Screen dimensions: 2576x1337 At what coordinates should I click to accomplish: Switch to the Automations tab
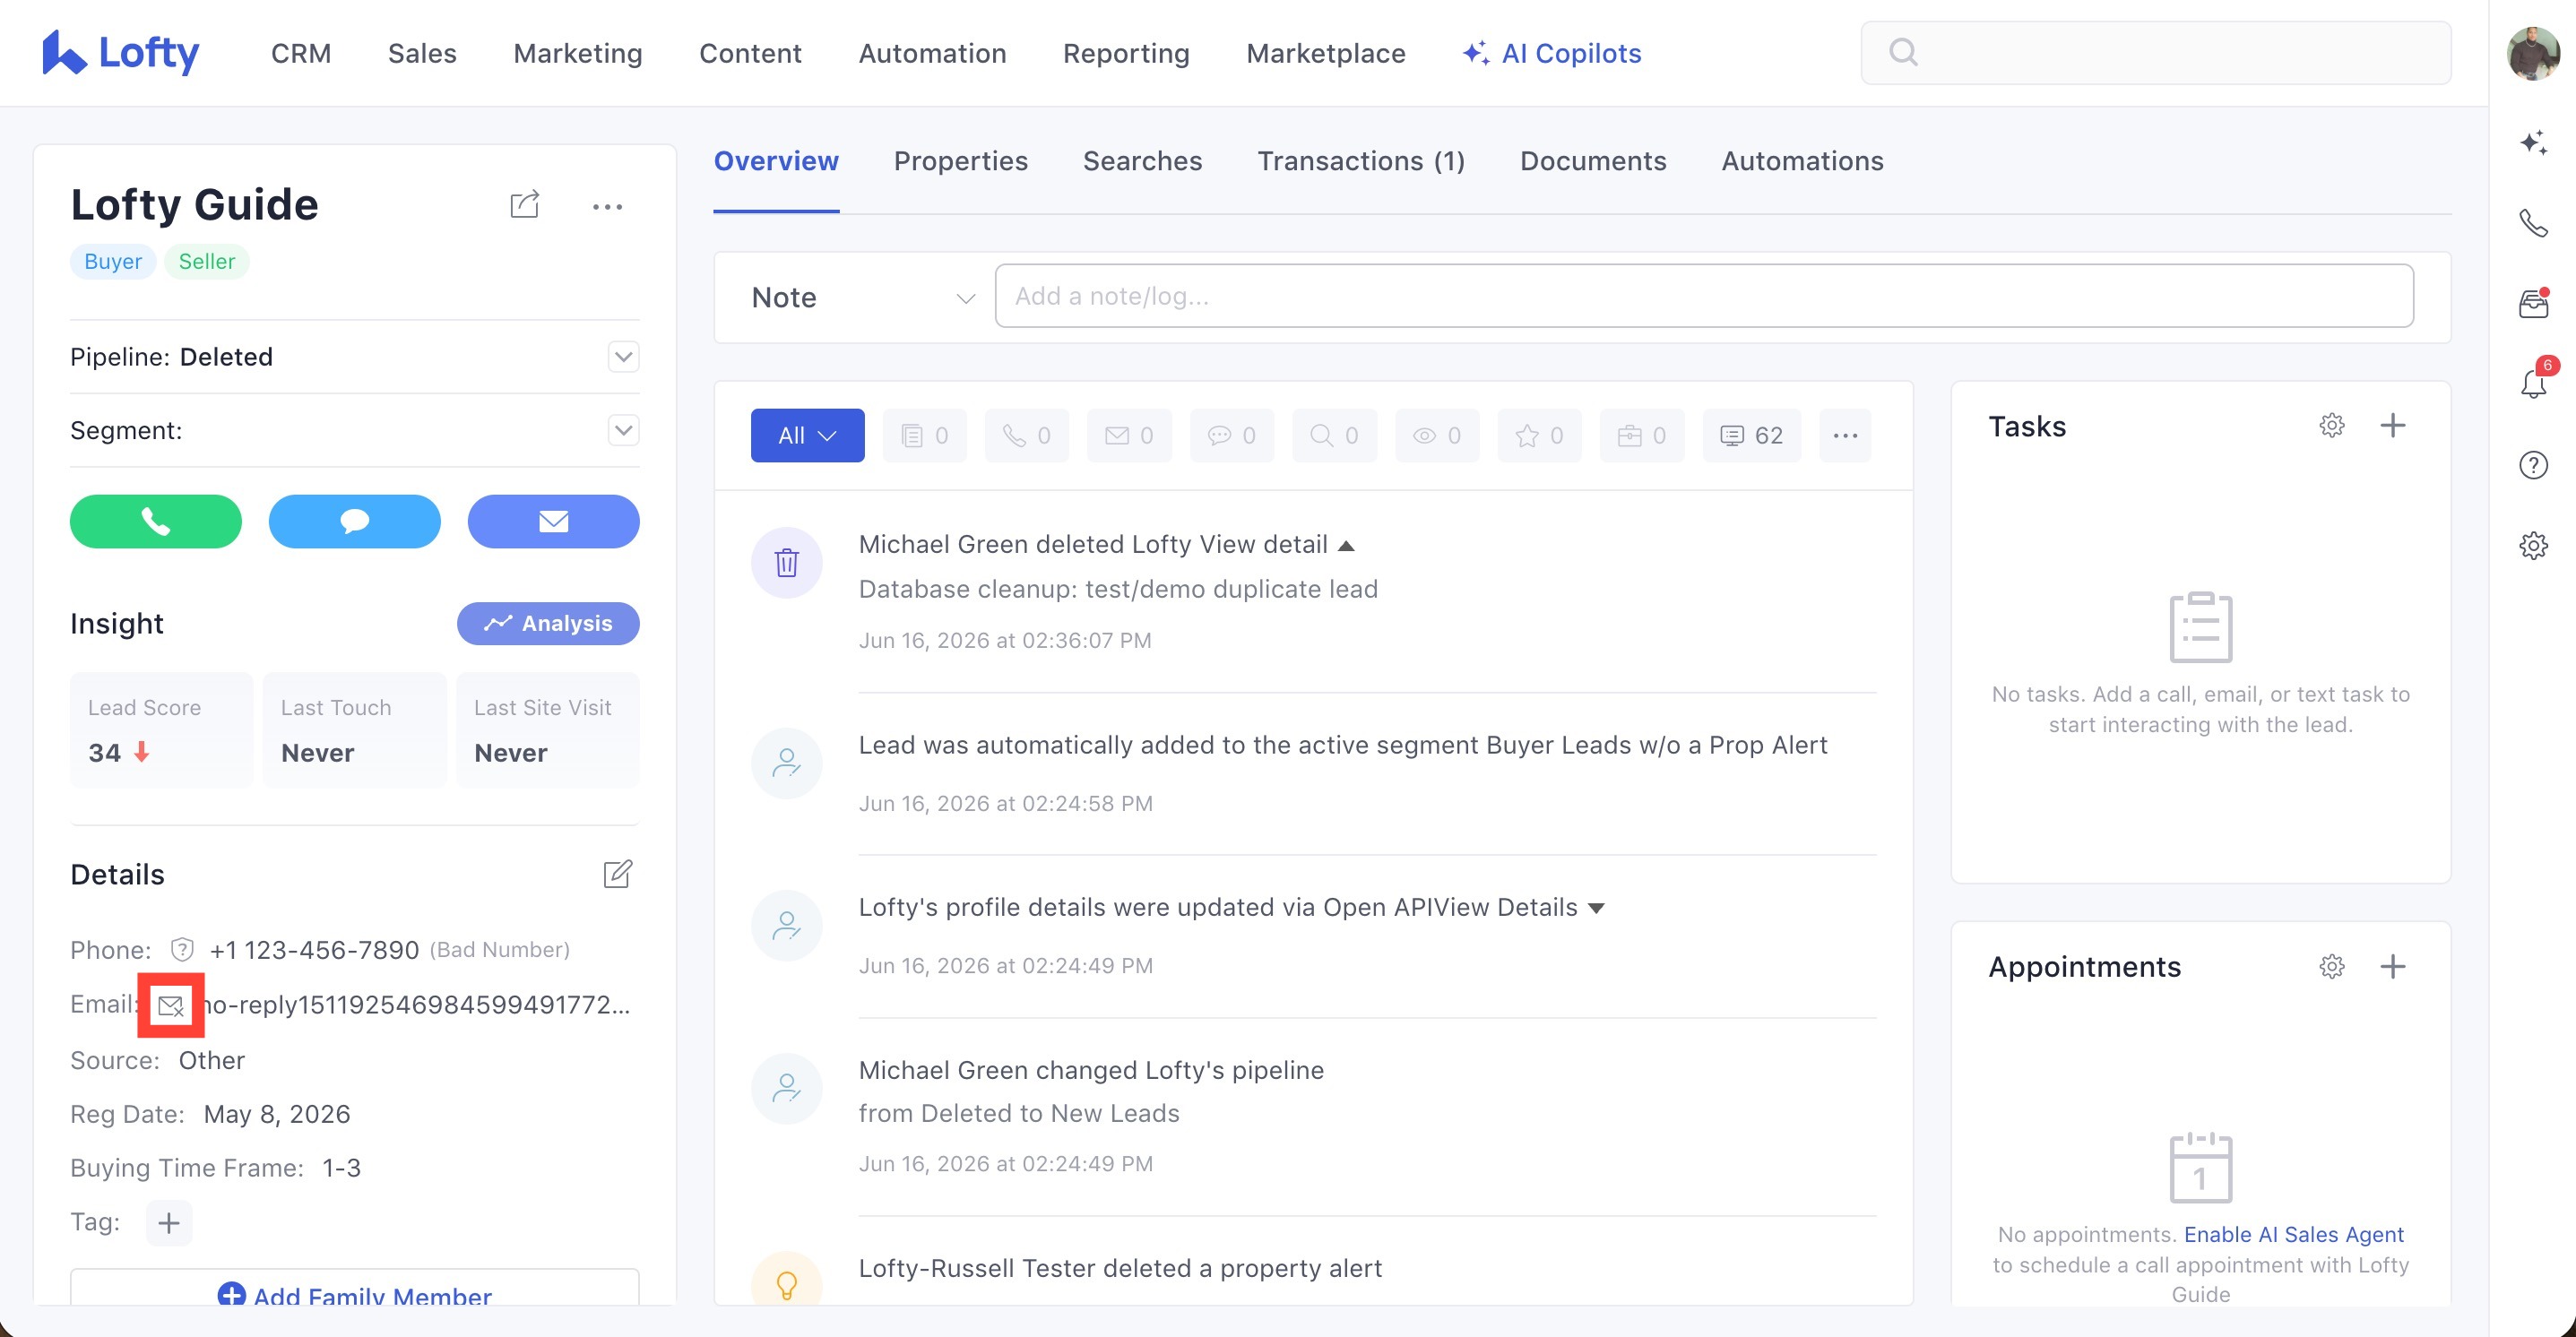tap(1802, 161)
